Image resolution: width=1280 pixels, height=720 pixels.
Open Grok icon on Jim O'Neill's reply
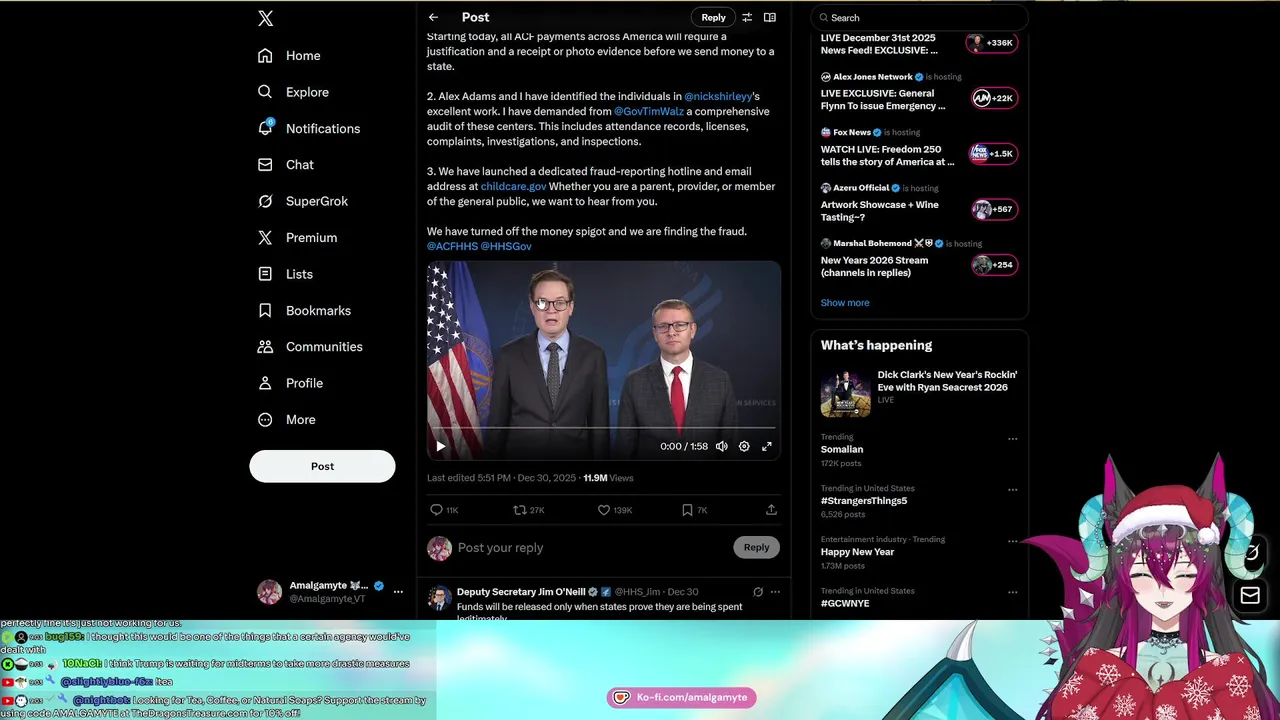click(x=757, y=592)
